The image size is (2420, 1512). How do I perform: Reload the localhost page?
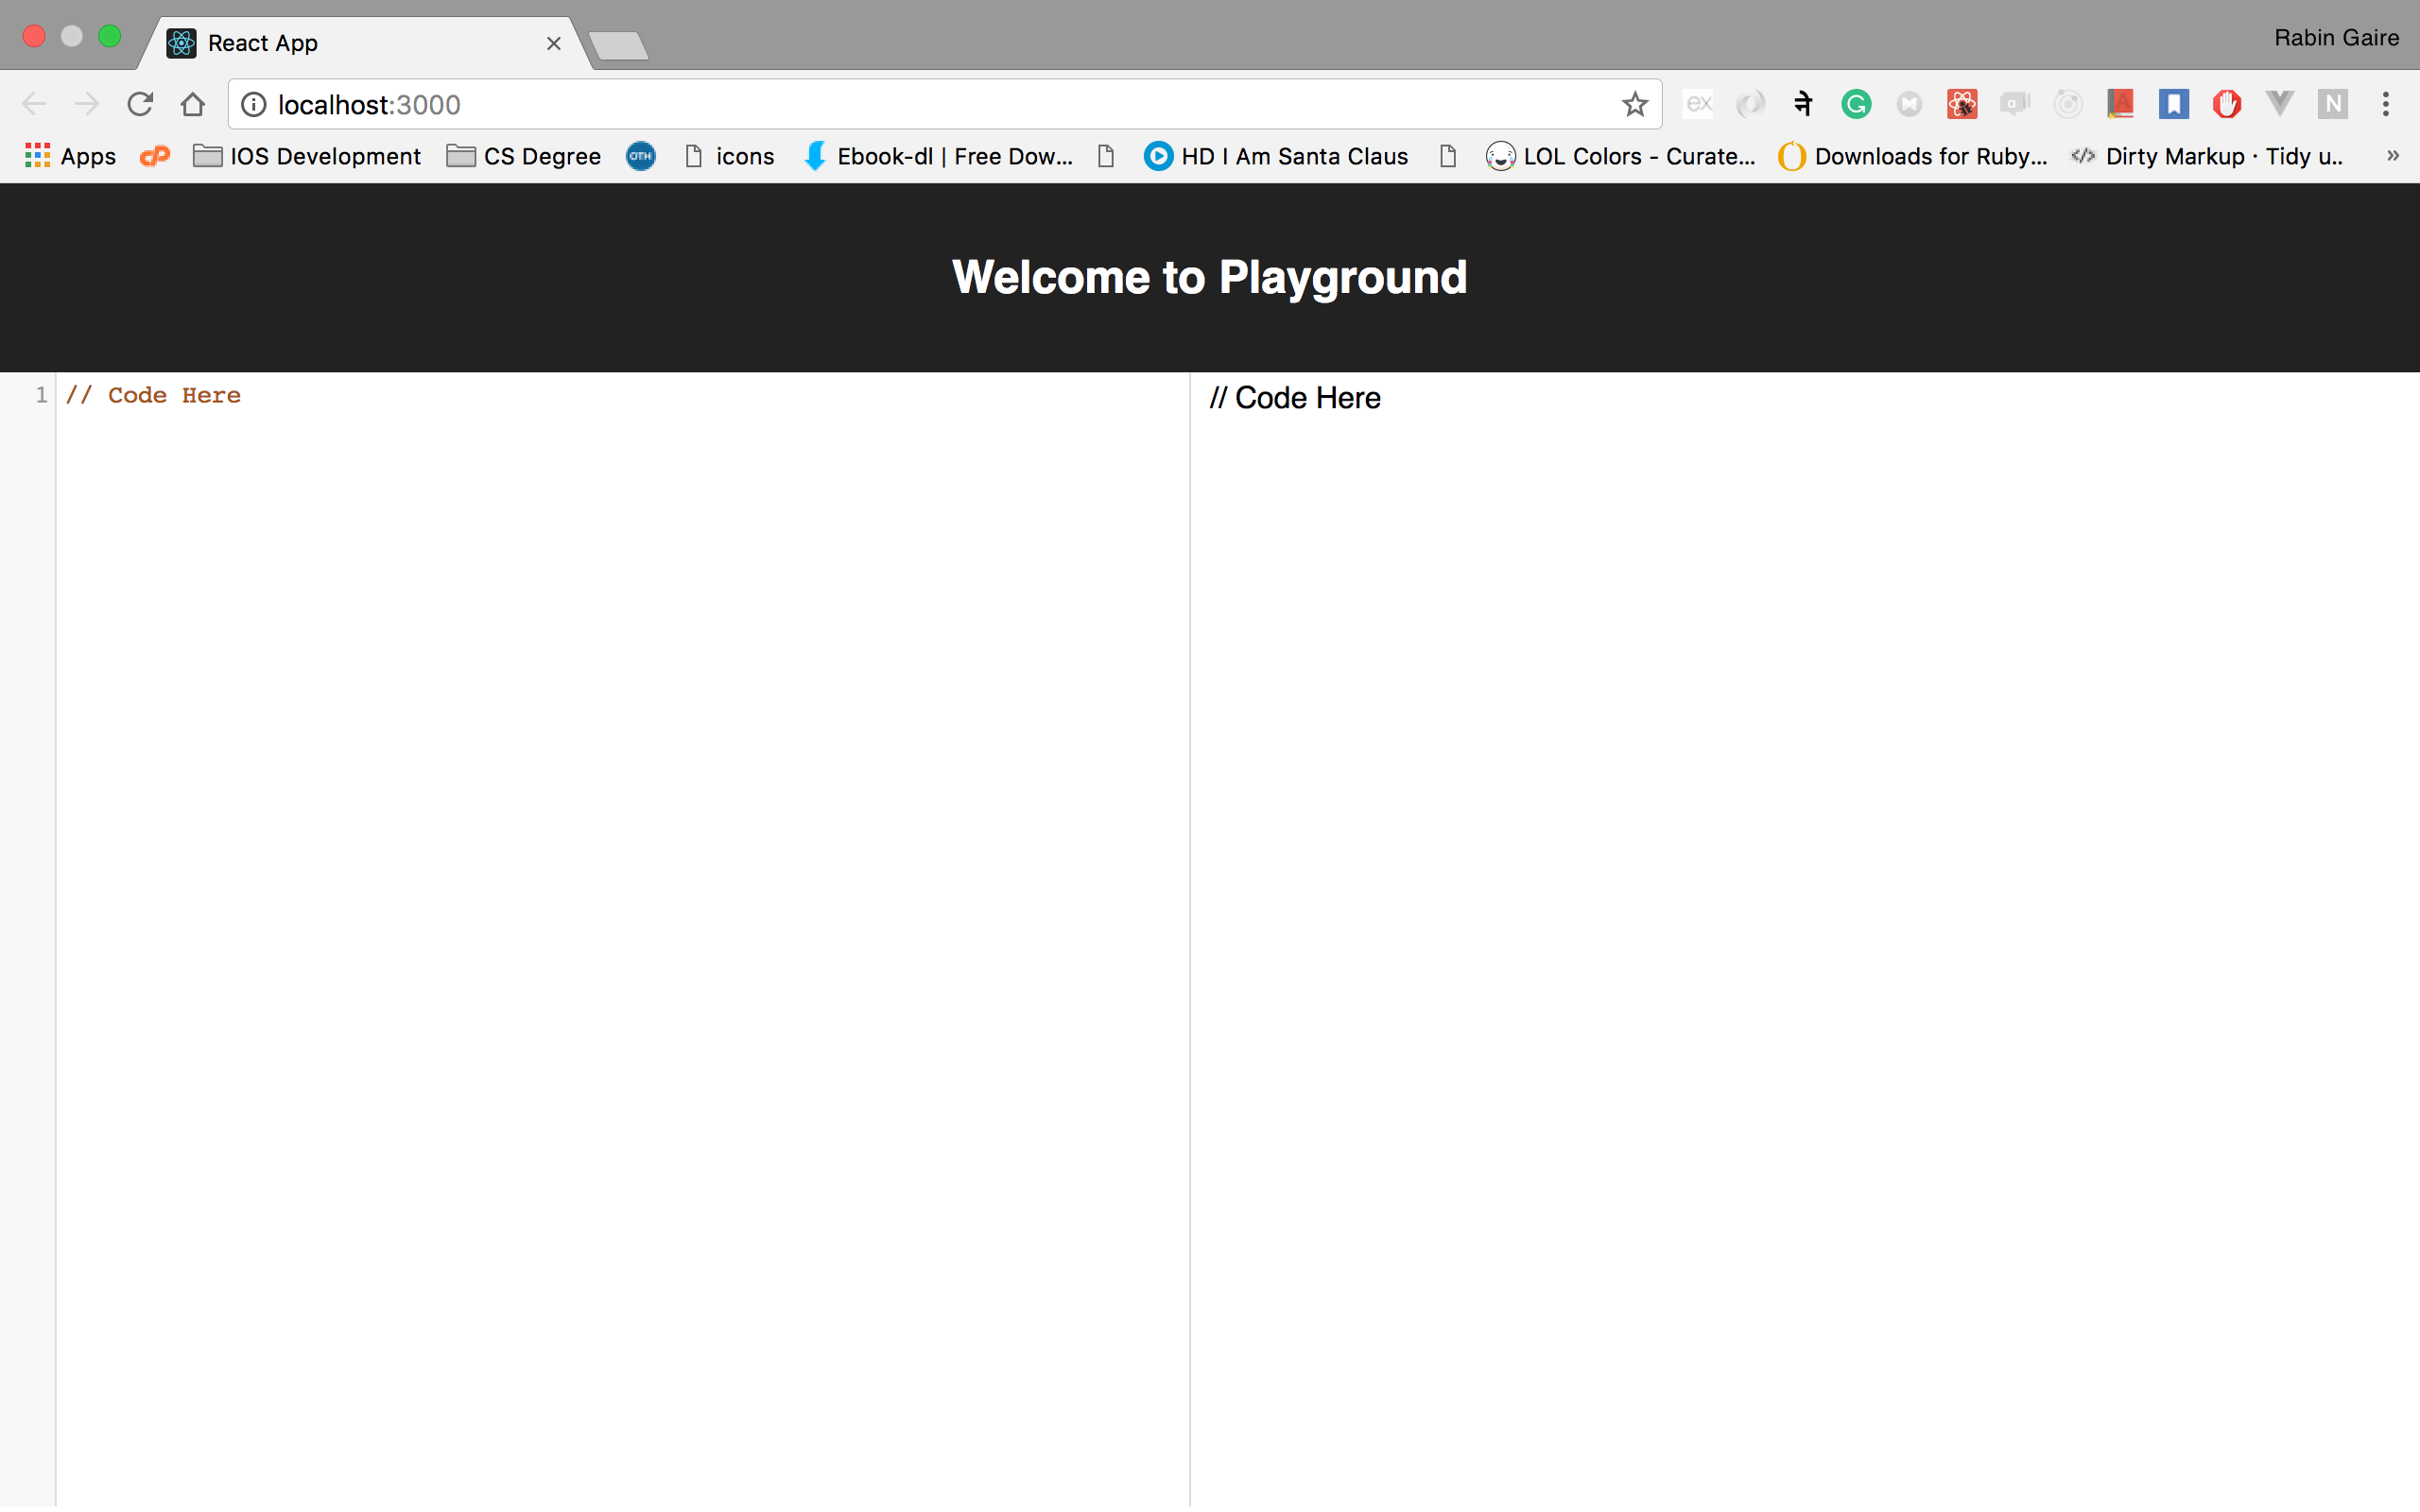point(140,104)
